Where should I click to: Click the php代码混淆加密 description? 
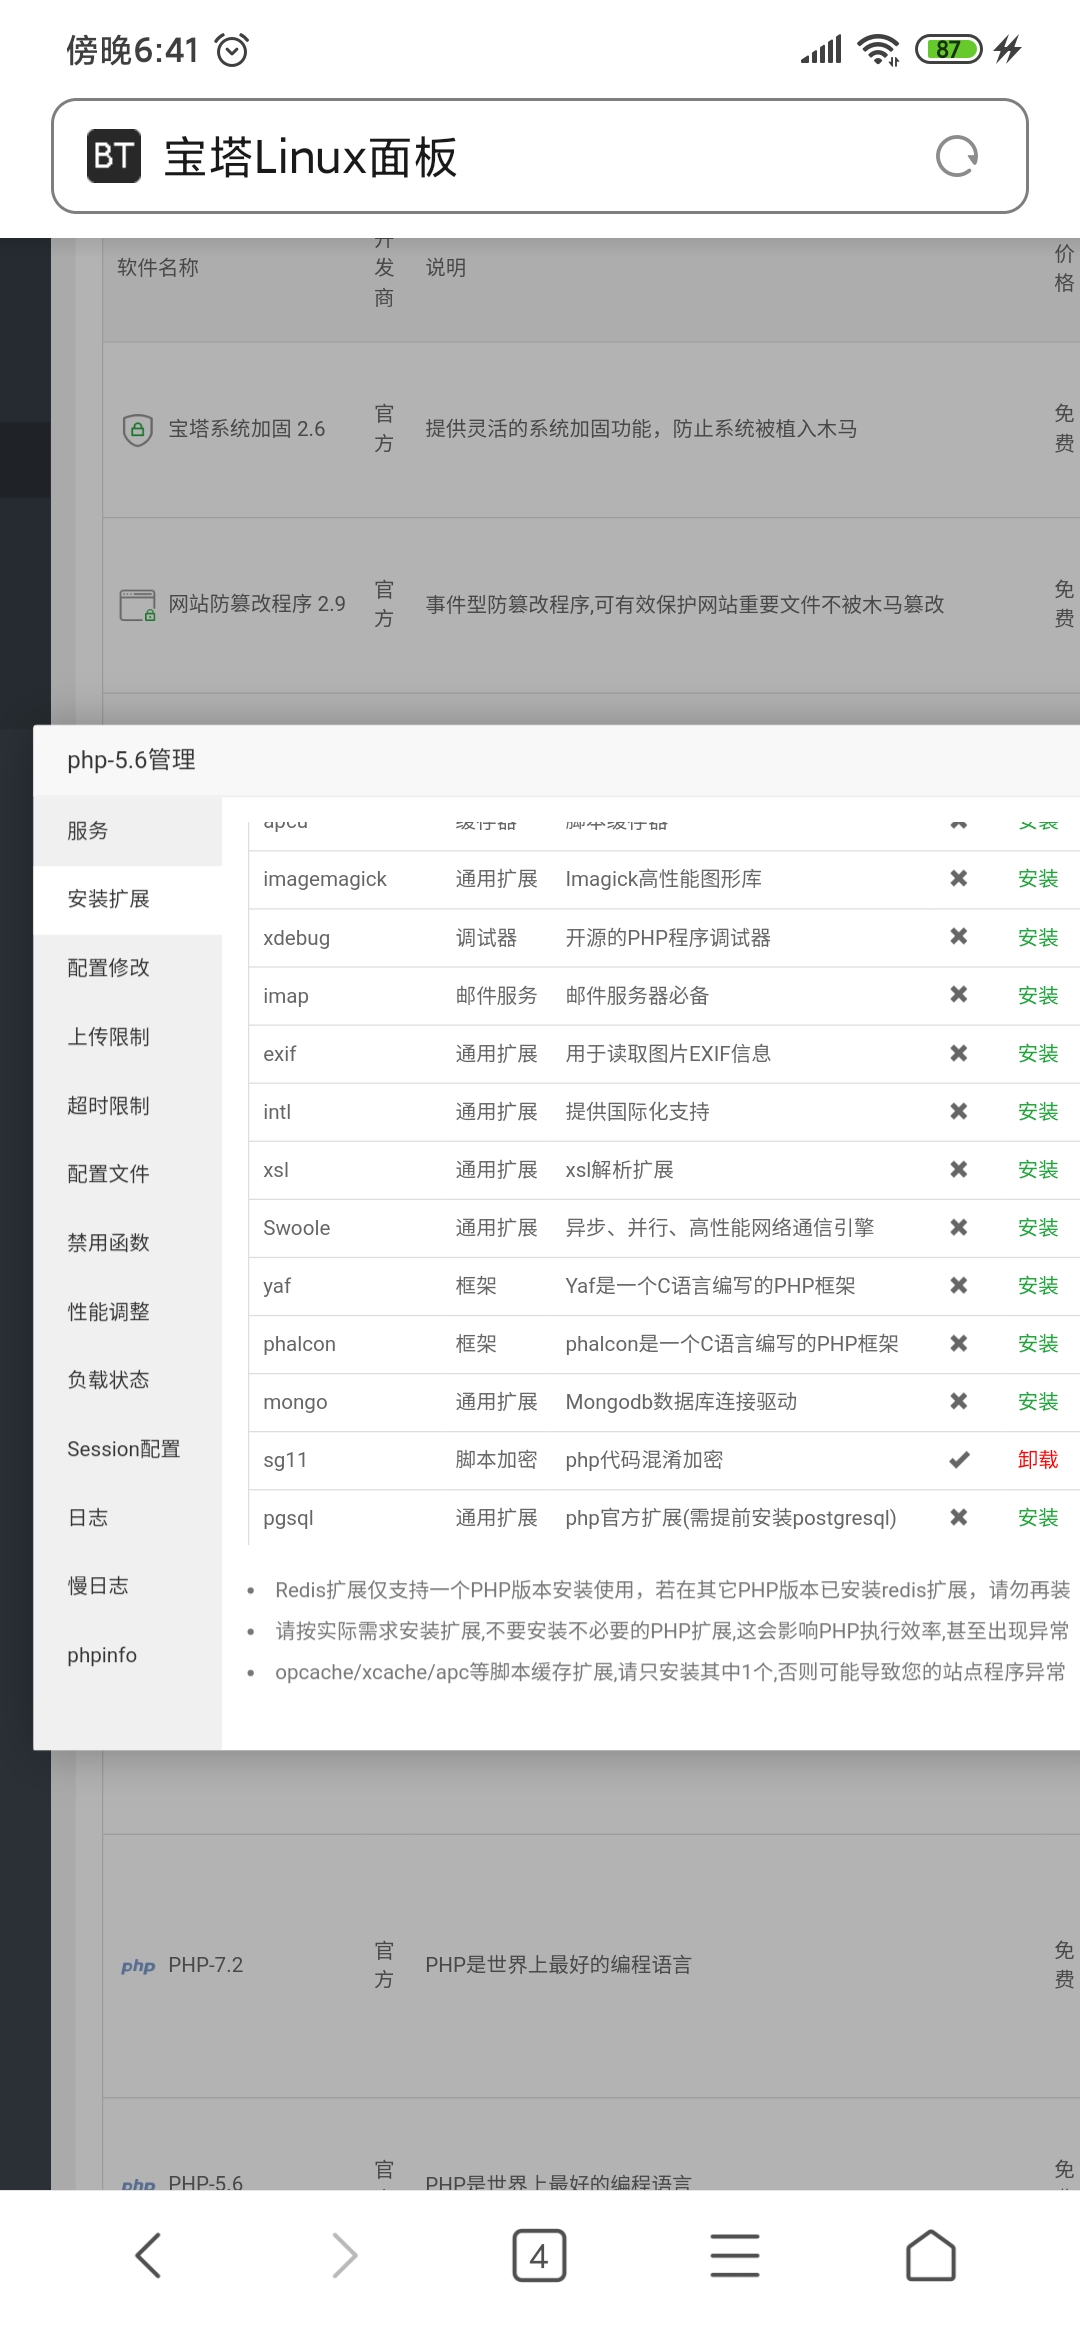644,1459
